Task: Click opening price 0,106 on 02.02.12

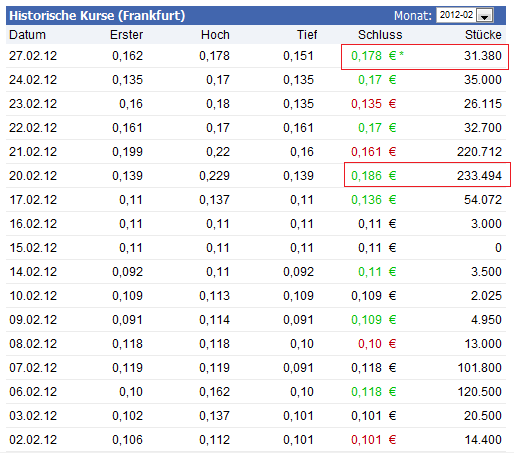Action: (127, 440)
